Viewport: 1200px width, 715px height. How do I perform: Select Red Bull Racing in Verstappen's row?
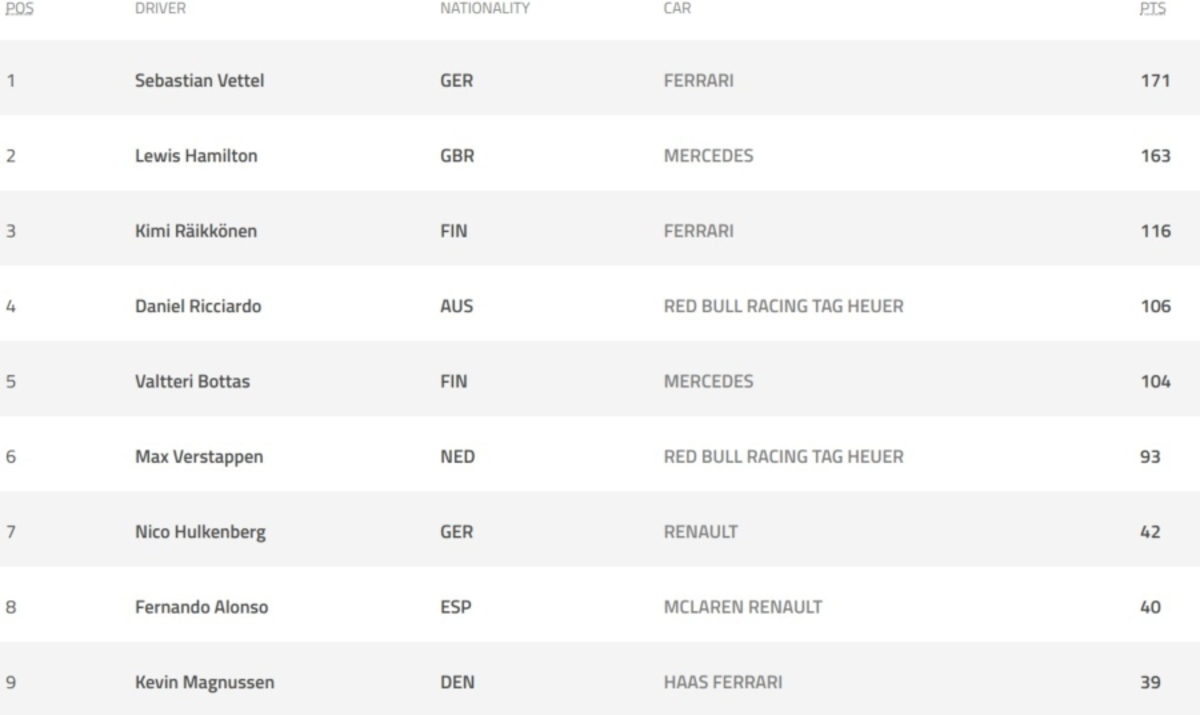pos(783,456)
